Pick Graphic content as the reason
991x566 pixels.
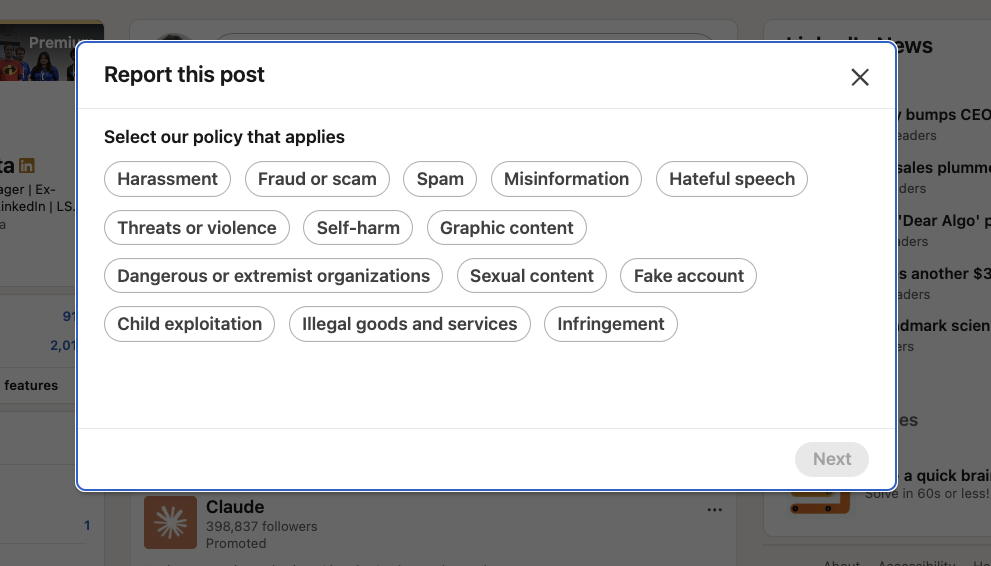506,227
